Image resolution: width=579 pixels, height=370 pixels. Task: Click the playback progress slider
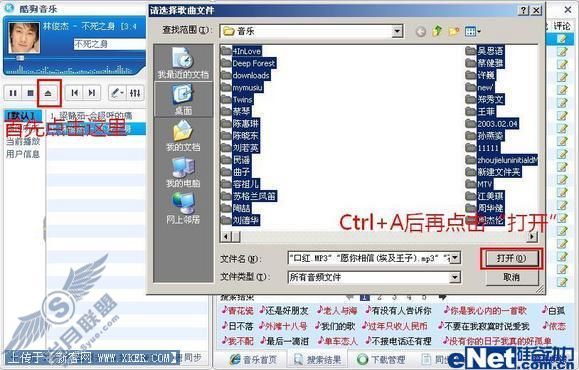(74, 58)
